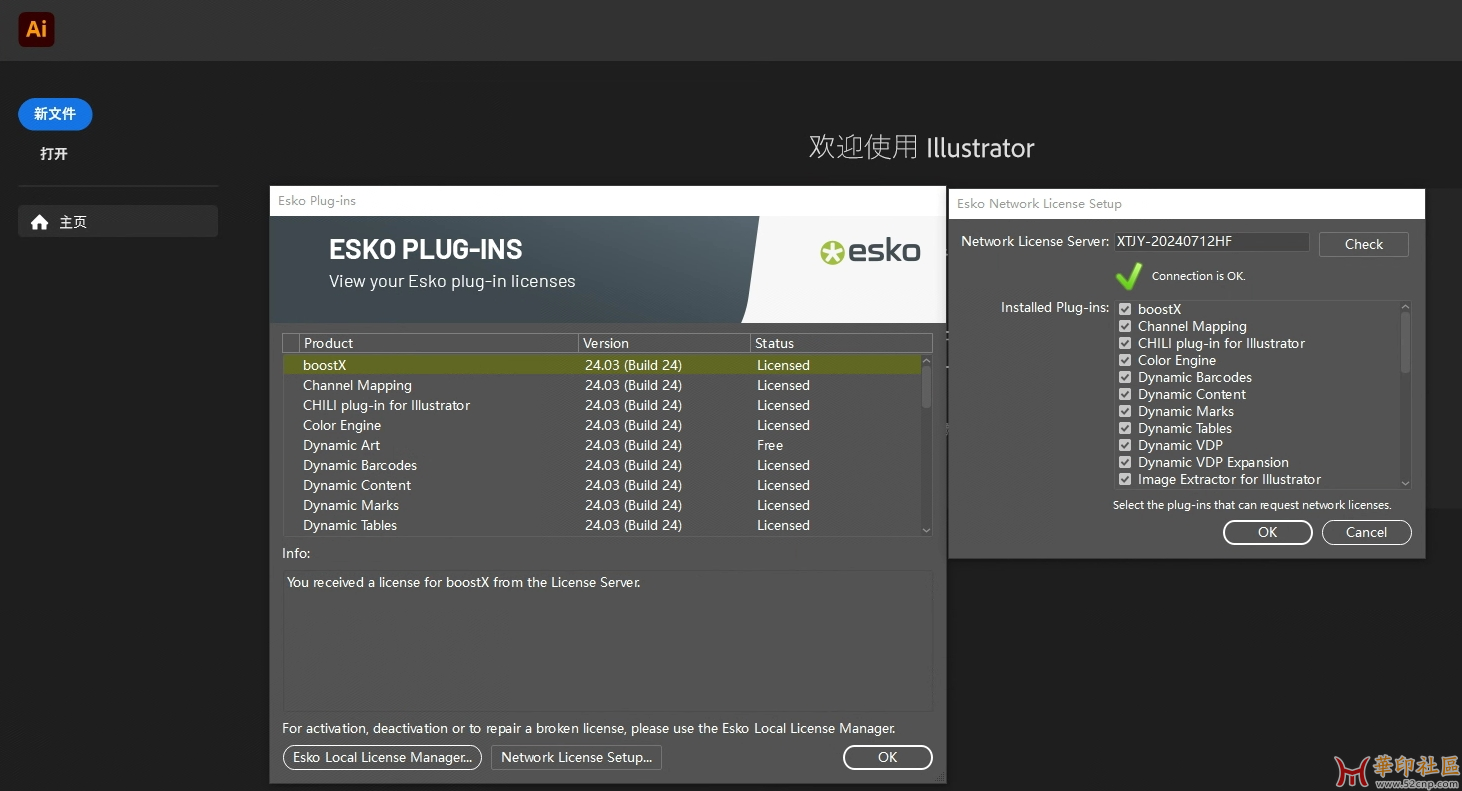Image resolution: width=1462 pixels, height=791 pixels.
Task: Click the Check button for license server
Action: [1364, 244]
